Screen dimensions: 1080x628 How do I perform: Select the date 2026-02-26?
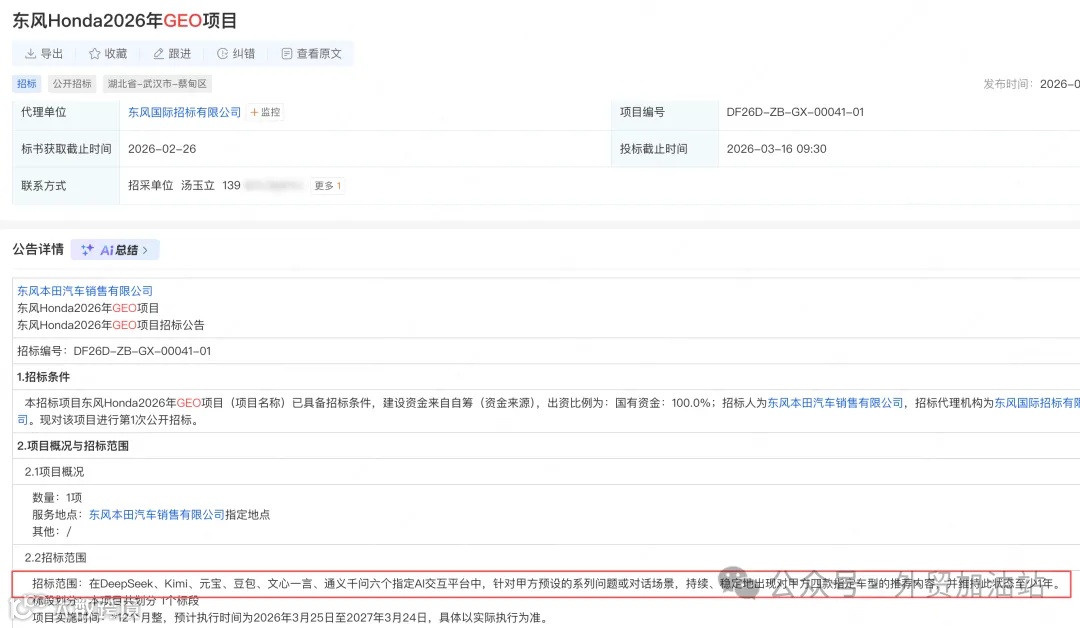(162, 149)
